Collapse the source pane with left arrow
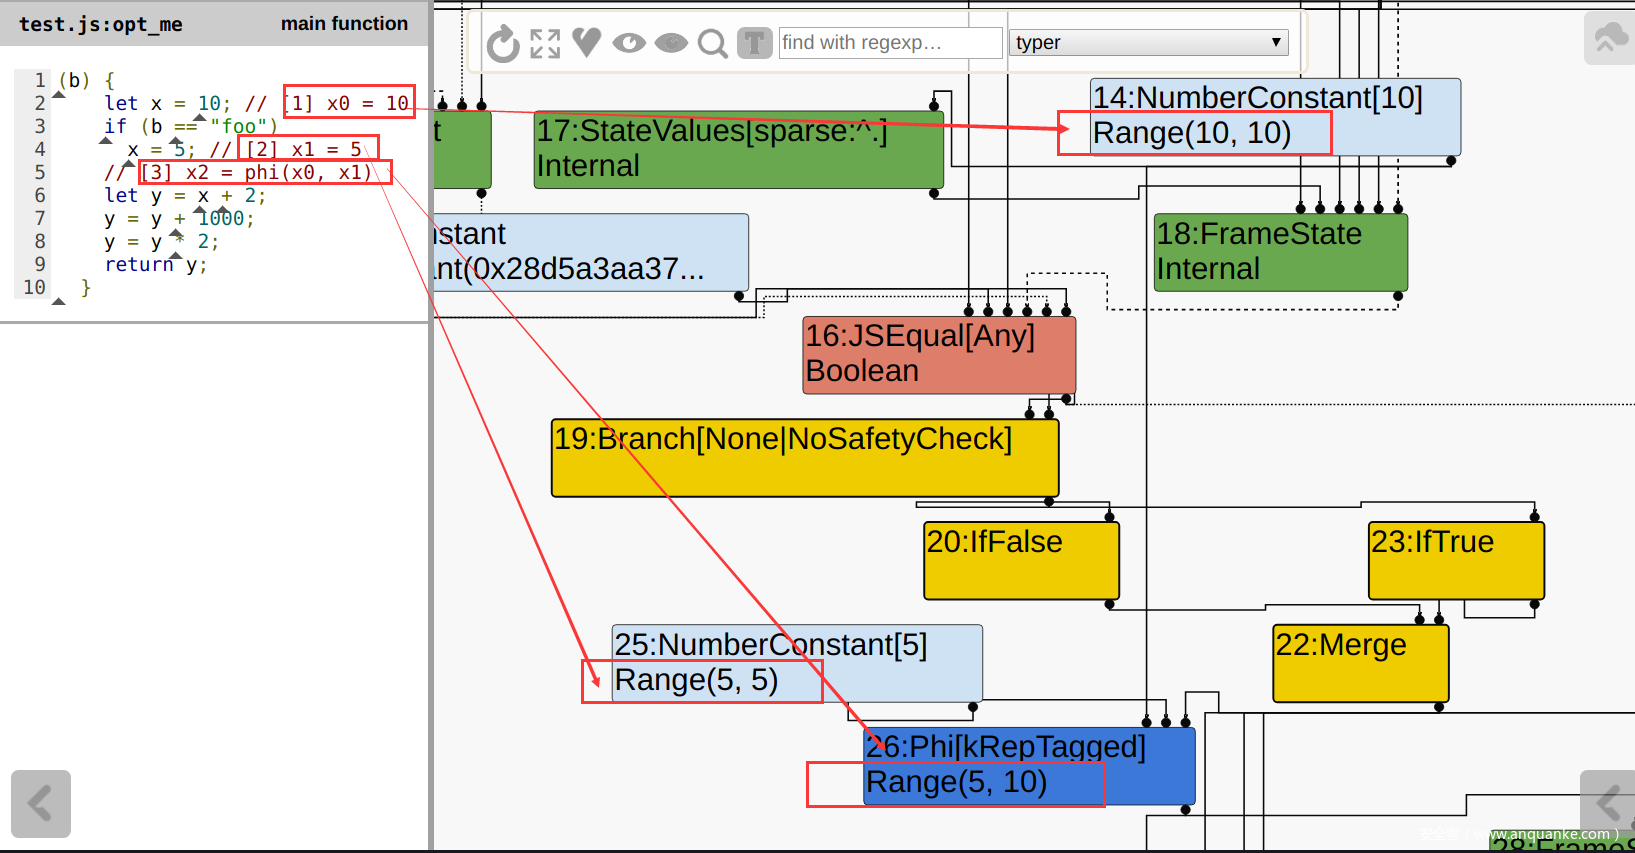Viewport: 1635px width, 853px height. 41,803
